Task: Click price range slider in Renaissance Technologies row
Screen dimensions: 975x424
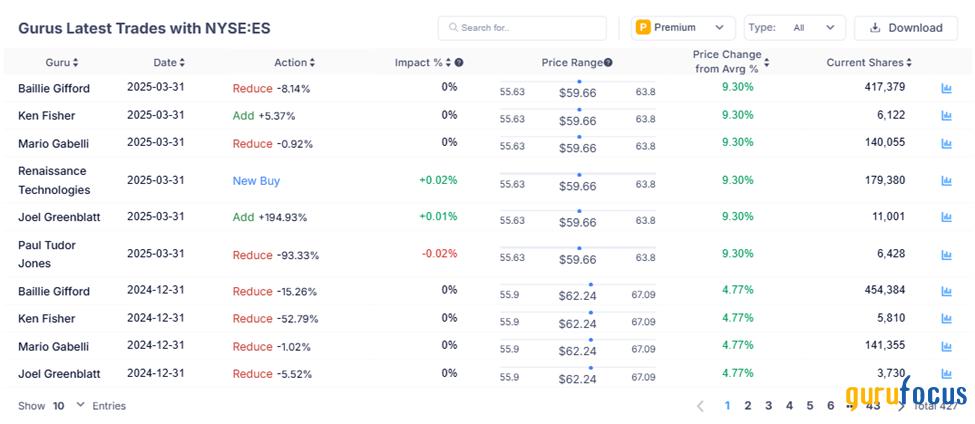Action: click(578, 174)
